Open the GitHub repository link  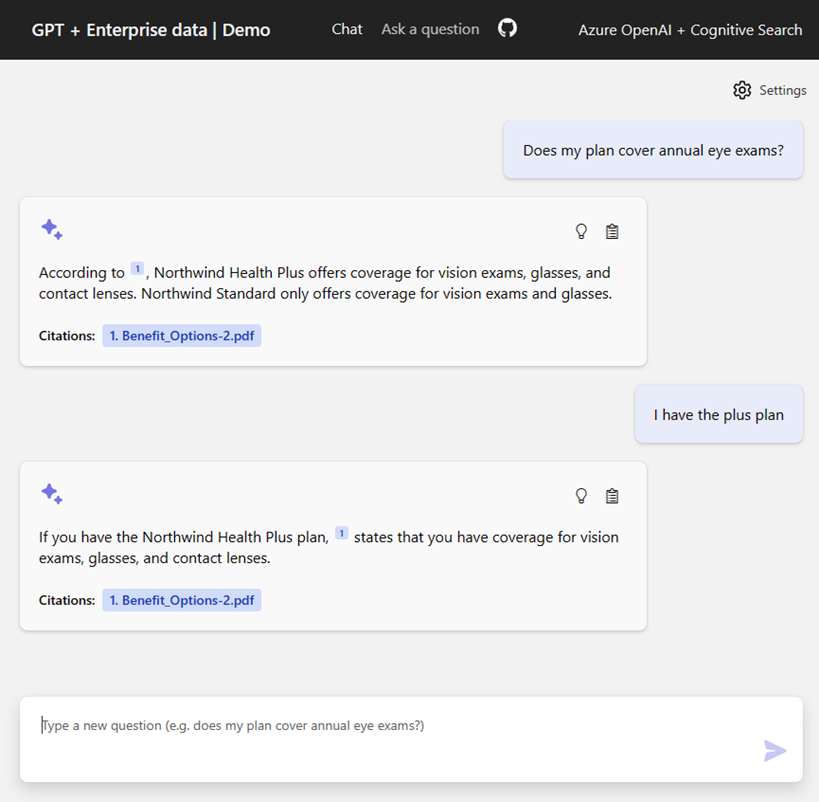click(x=507, y=29)
